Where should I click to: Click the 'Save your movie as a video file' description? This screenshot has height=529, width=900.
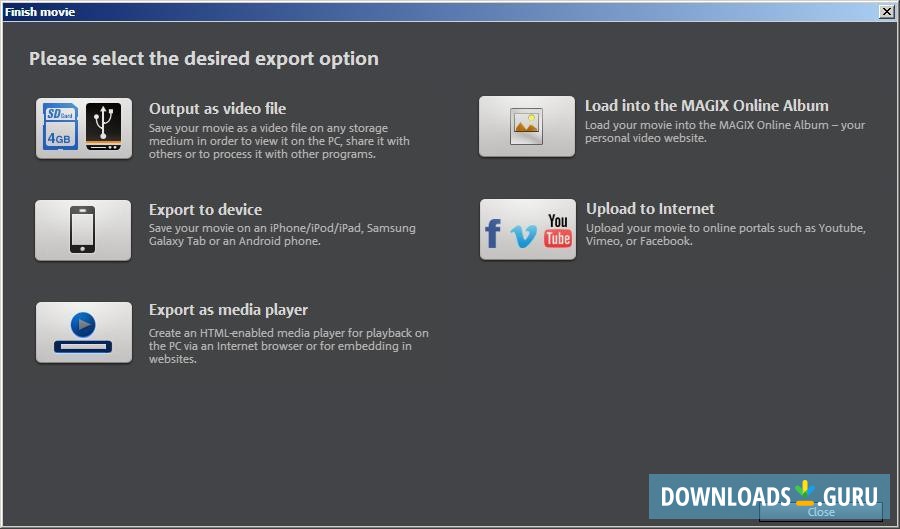[x=280, y=141]
